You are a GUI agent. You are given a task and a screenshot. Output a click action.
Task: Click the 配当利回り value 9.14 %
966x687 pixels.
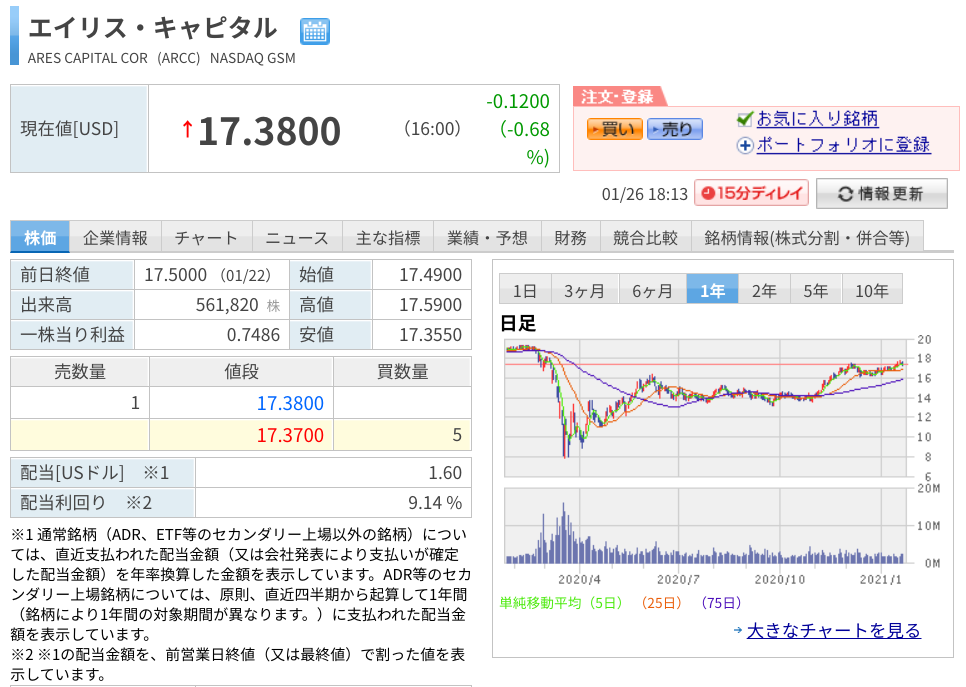click(435, 503)
